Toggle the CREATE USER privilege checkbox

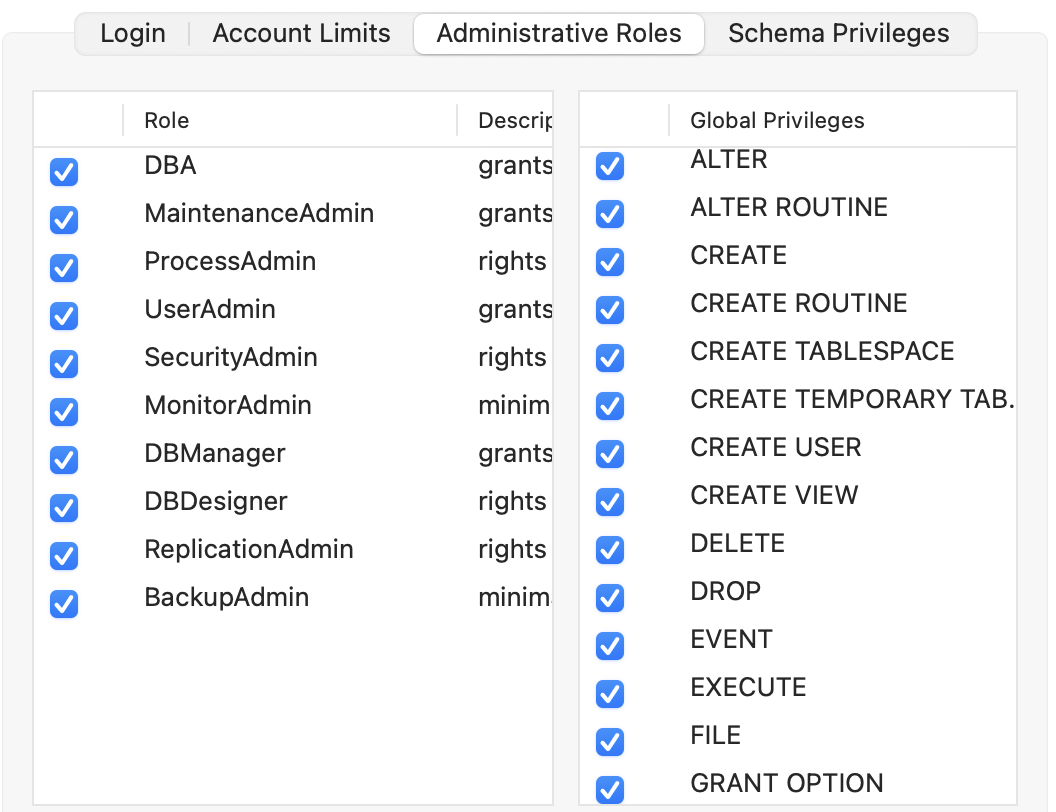pos(610,454)
